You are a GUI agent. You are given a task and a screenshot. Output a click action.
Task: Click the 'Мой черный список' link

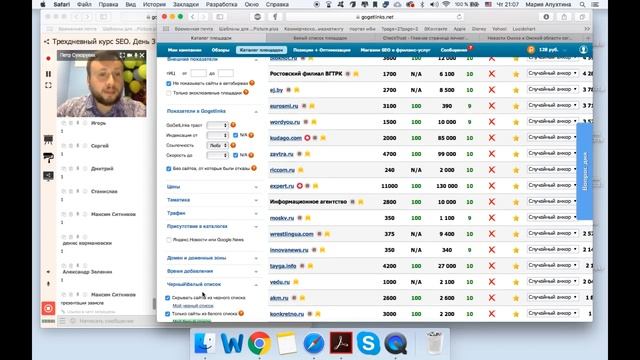pyautogui.click(x=193, y=306)
